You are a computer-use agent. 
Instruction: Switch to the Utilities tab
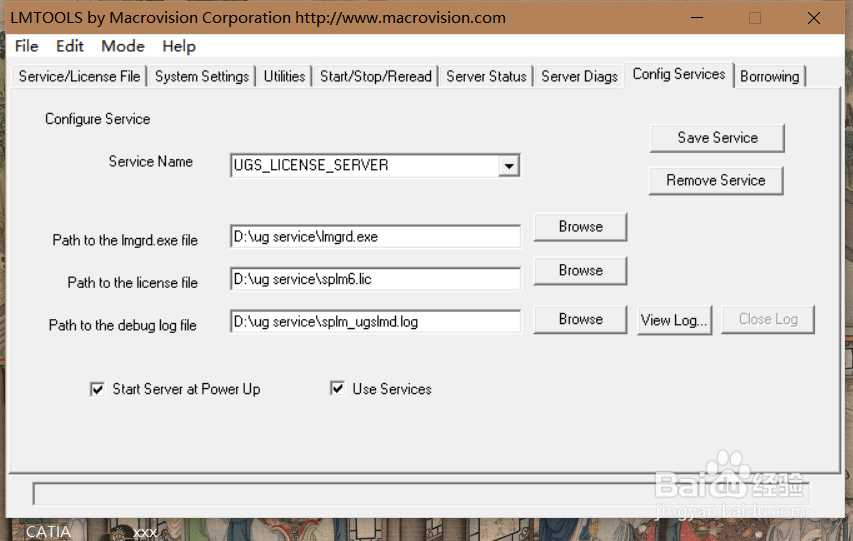(284, 76)
